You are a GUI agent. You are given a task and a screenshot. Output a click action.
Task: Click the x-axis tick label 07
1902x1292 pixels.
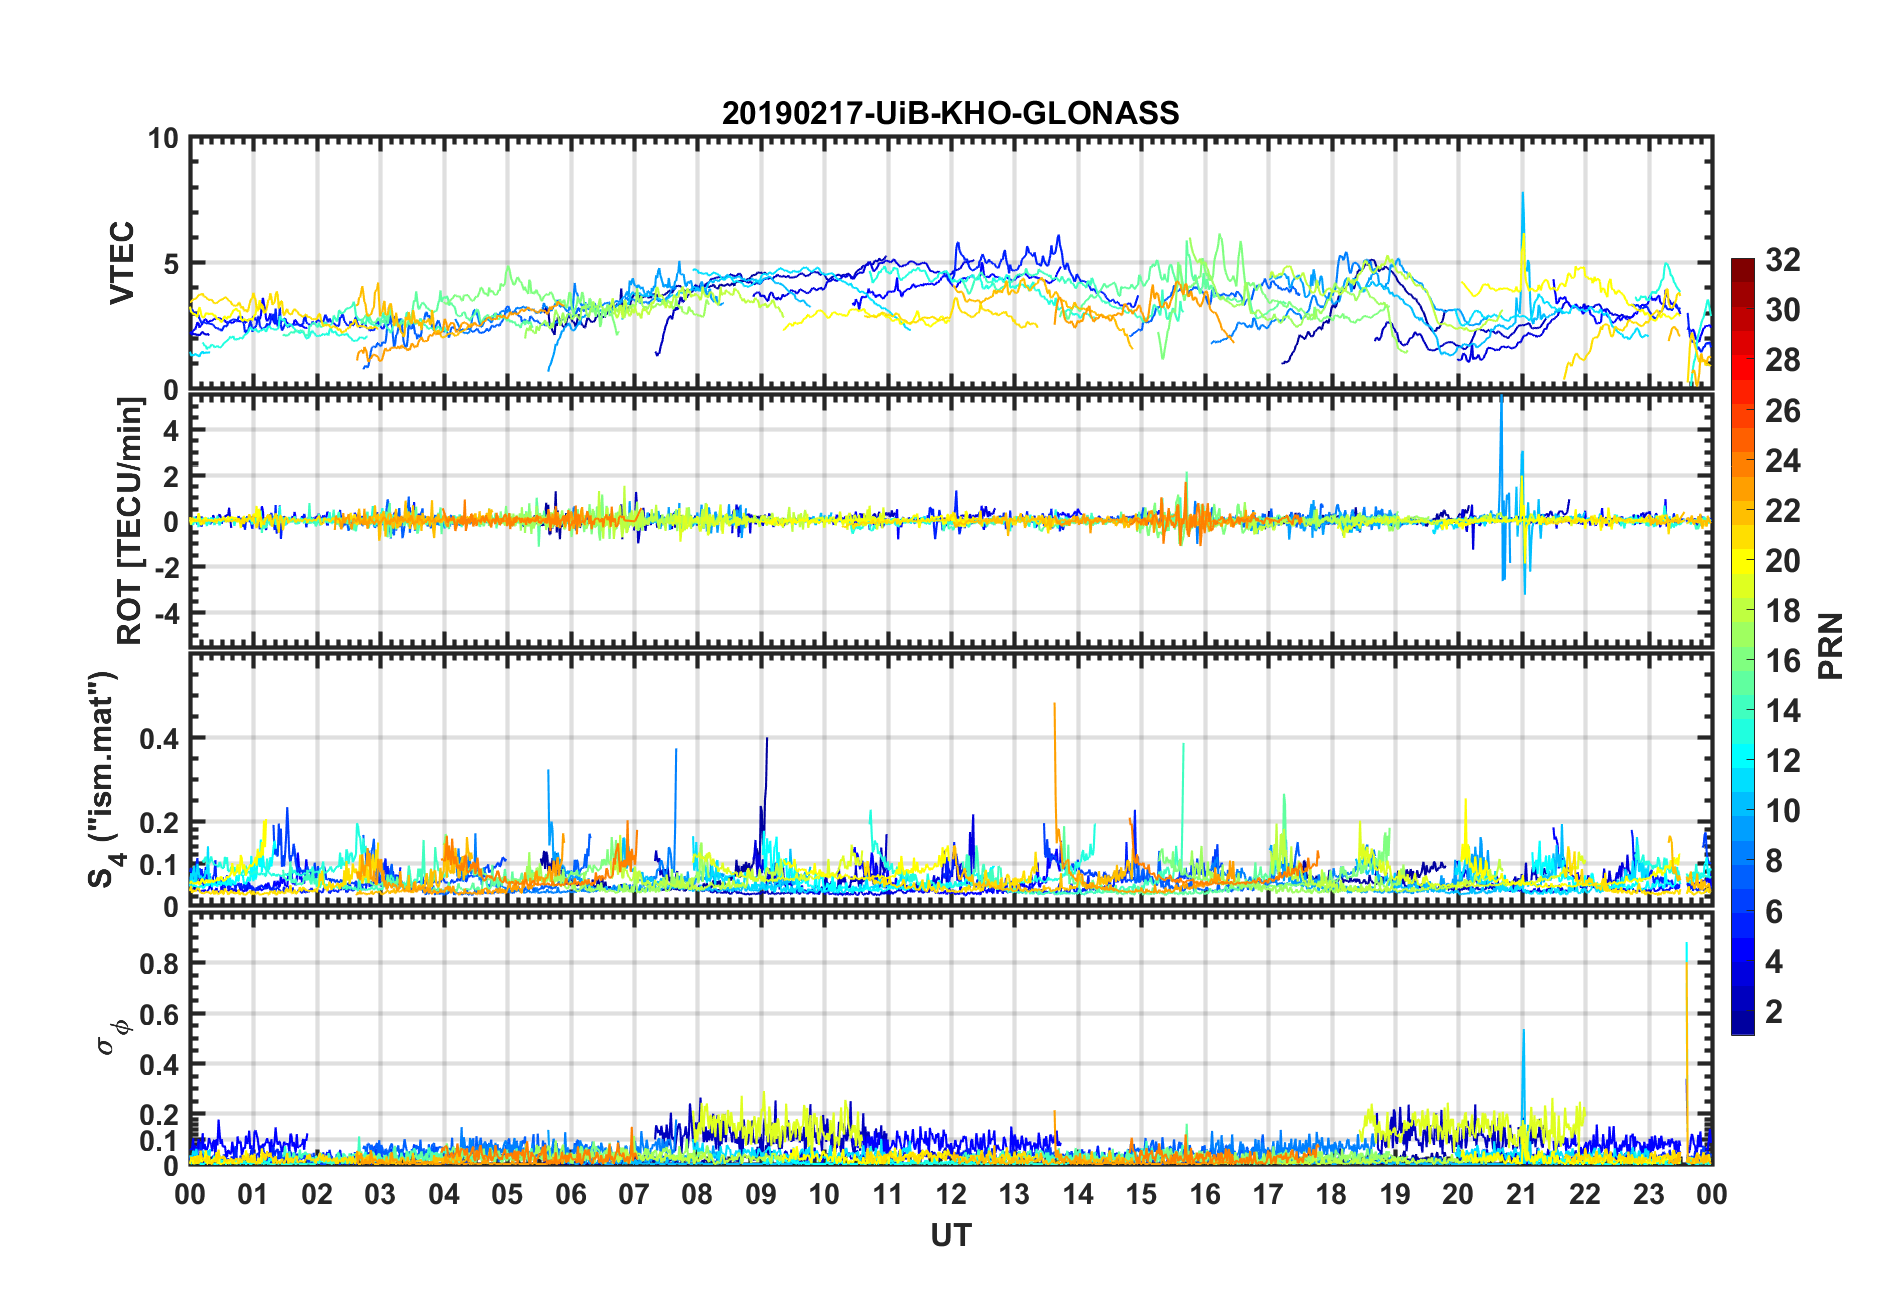[x=634, y=1194]
